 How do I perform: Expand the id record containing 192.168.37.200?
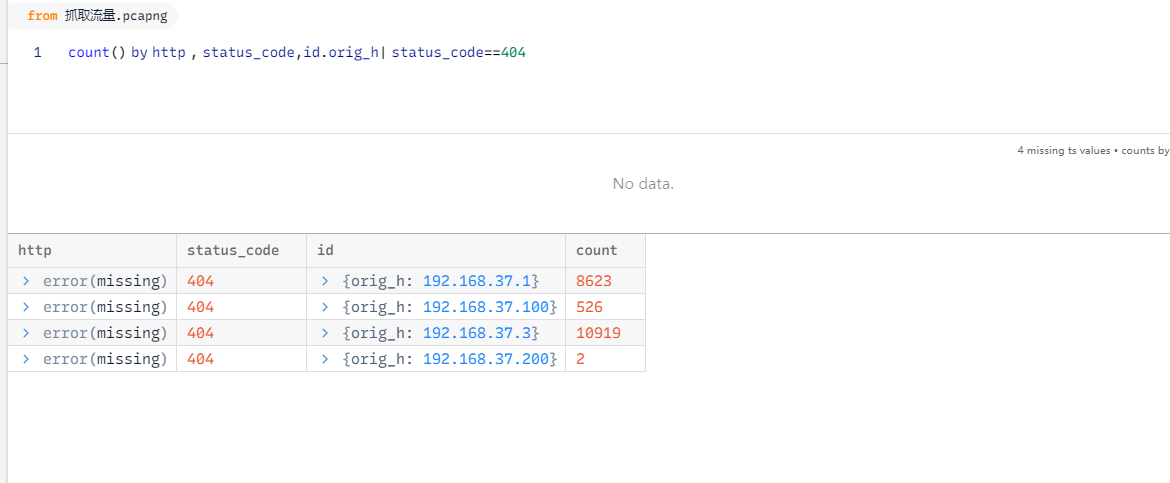pyautogui.click(x=325, y=359)
